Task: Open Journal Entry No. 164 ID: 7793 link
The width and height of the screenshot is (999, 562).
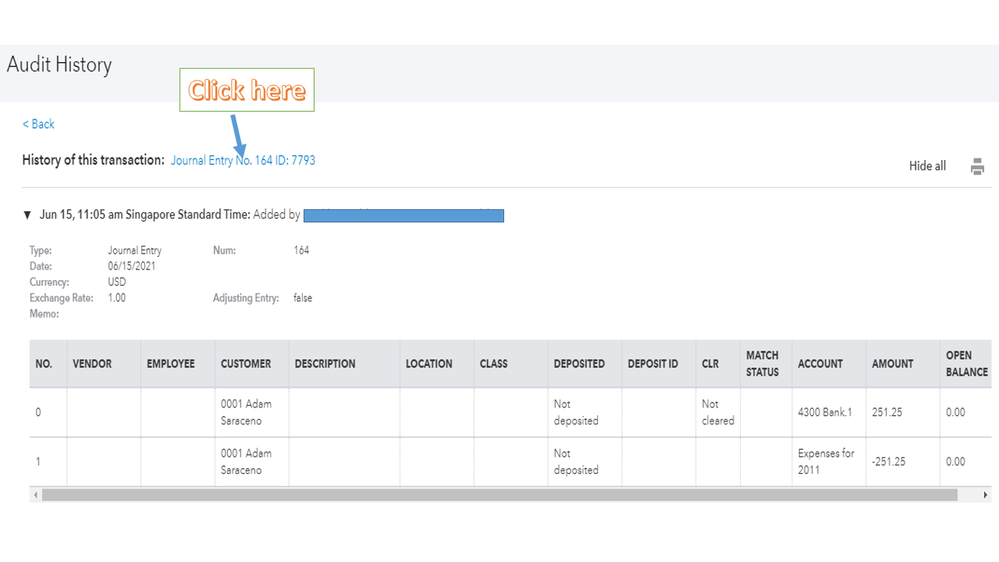Action: coord(243,160)
